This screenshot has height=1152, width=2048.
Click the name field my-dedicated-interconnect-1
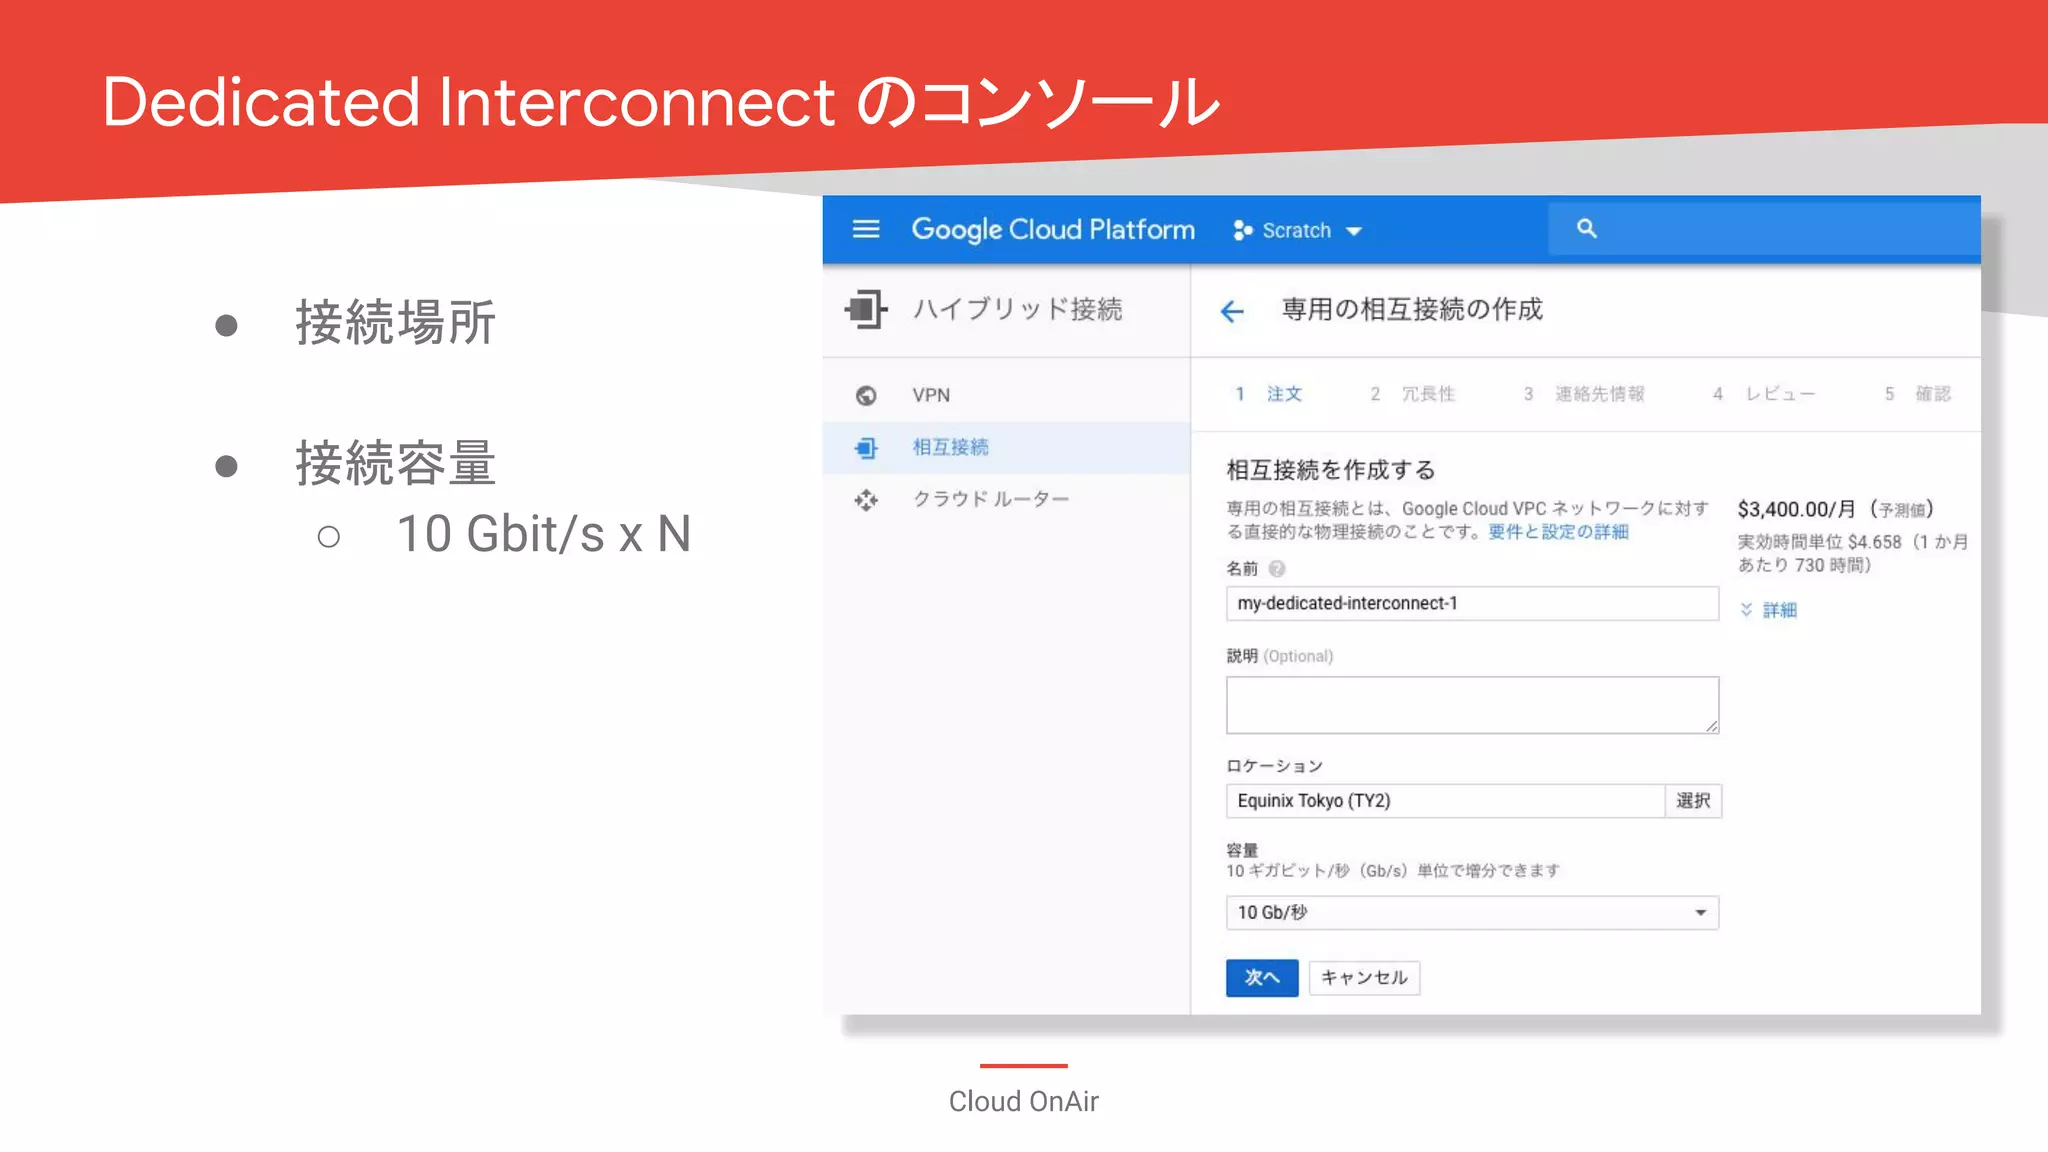click(1472, 603)
